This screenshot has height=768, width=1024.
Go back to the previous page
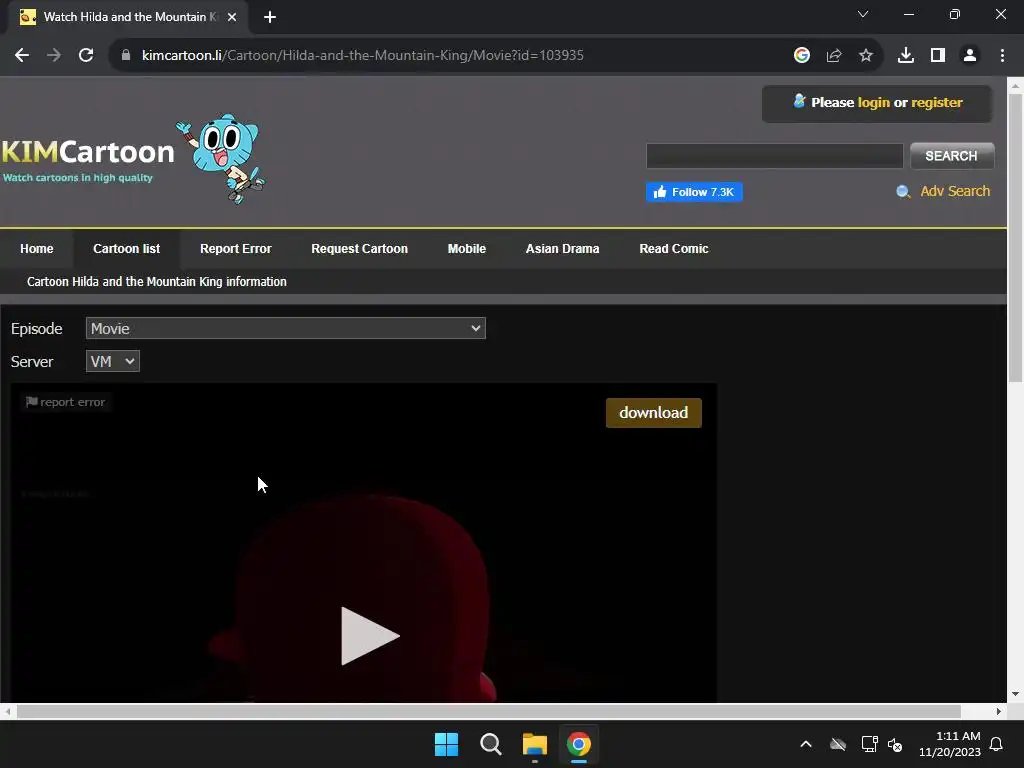click(x=22, y=56)
